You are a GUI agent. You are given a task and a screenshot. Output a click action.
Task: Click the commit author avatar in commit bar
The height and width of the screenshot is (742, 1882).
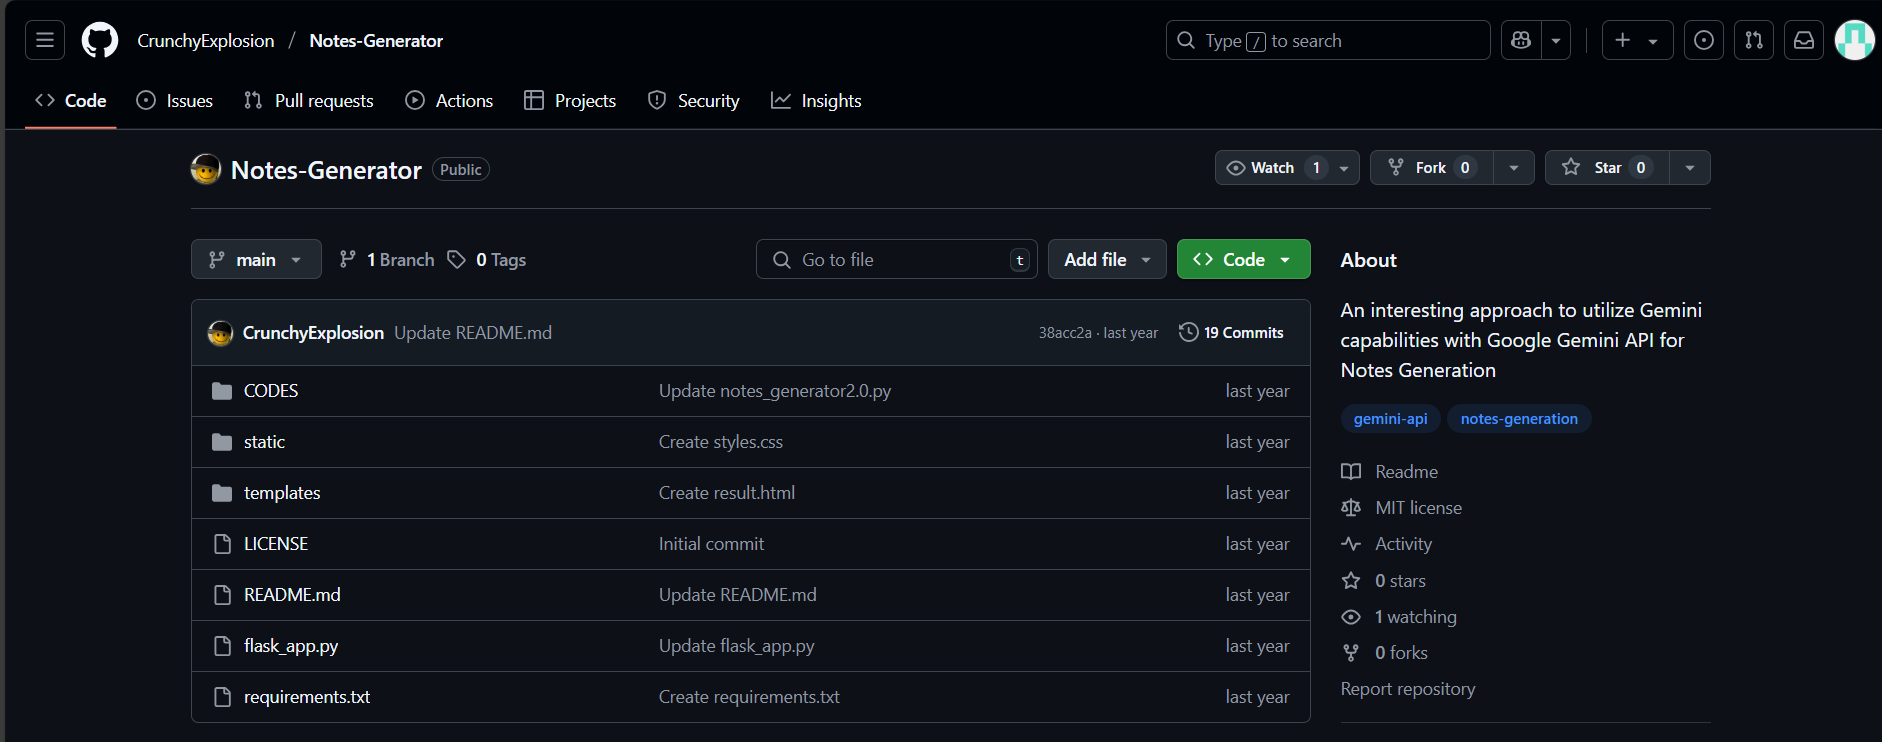pyautogui.click(x=220, y=333)
